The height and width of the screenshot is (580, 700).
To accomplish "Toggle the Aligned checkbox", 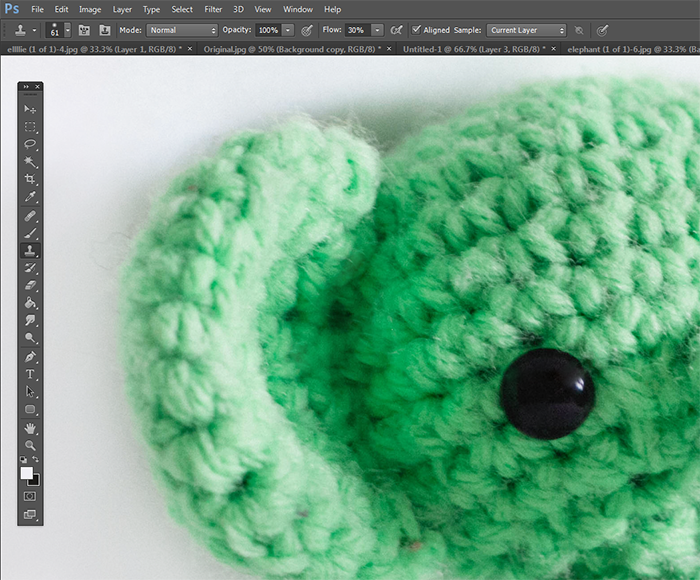I will point(416,30).
